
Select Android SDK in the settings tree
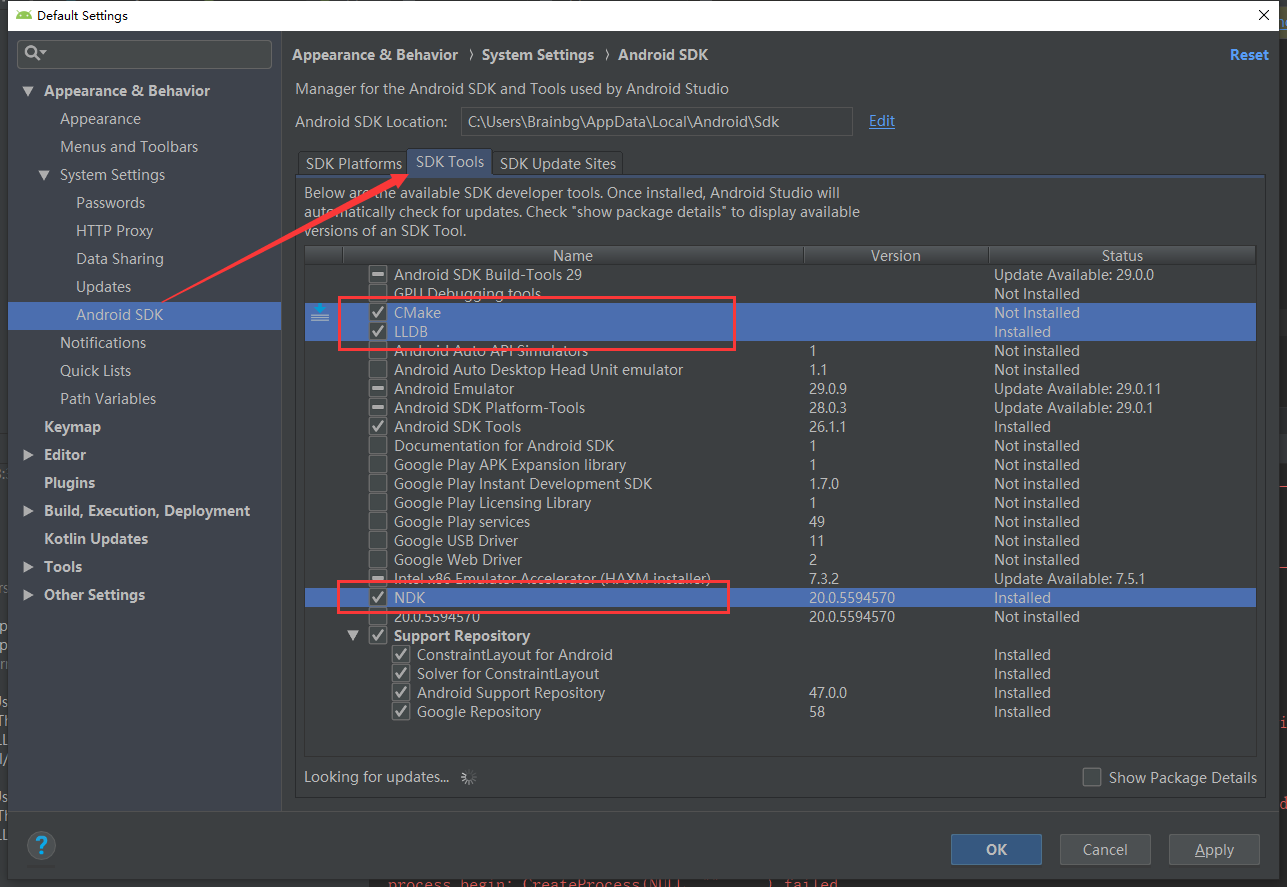pyautogui.click(x=144, y=315)
